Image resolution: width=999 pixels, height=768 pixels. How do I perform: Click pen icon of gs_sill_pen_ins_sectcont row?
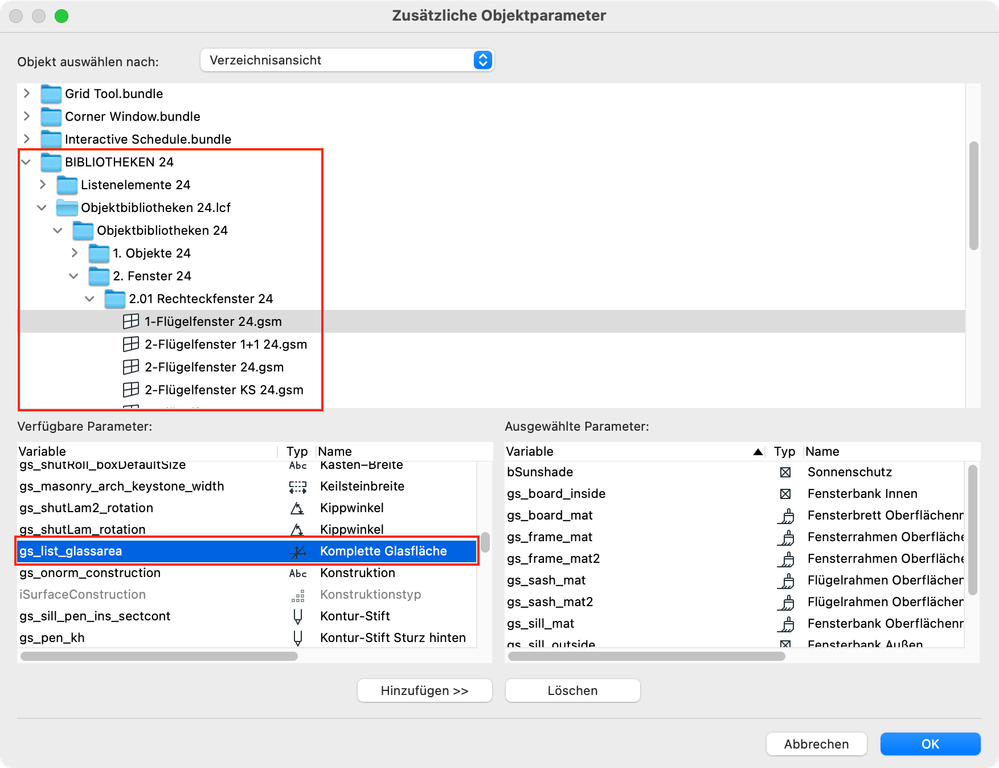tap(297, 617)
